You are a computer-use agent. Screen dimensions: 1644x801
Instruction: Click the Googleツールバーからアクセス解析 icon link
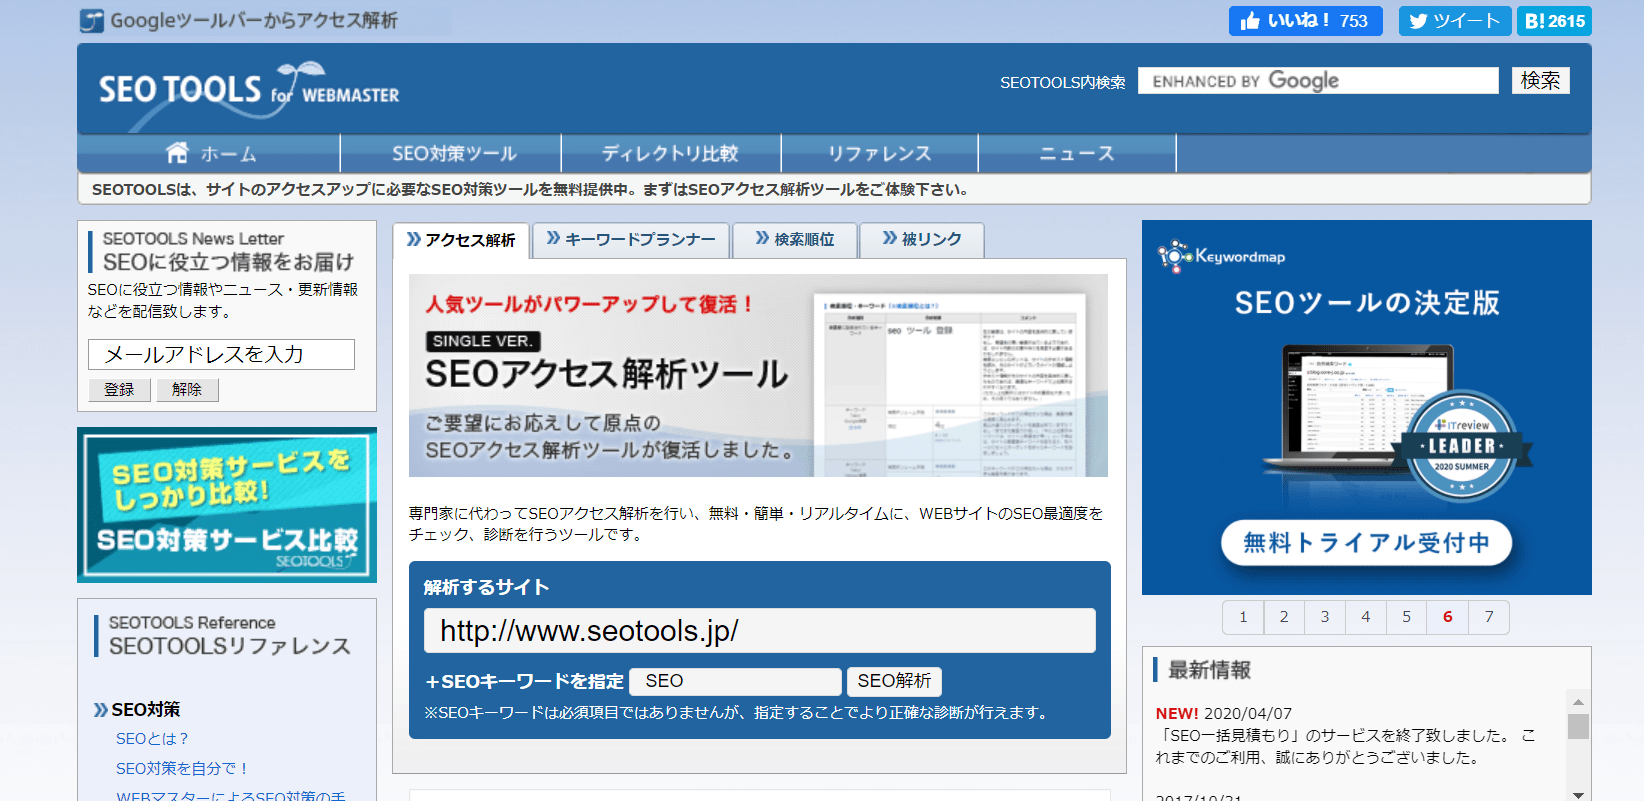(92, 21)
